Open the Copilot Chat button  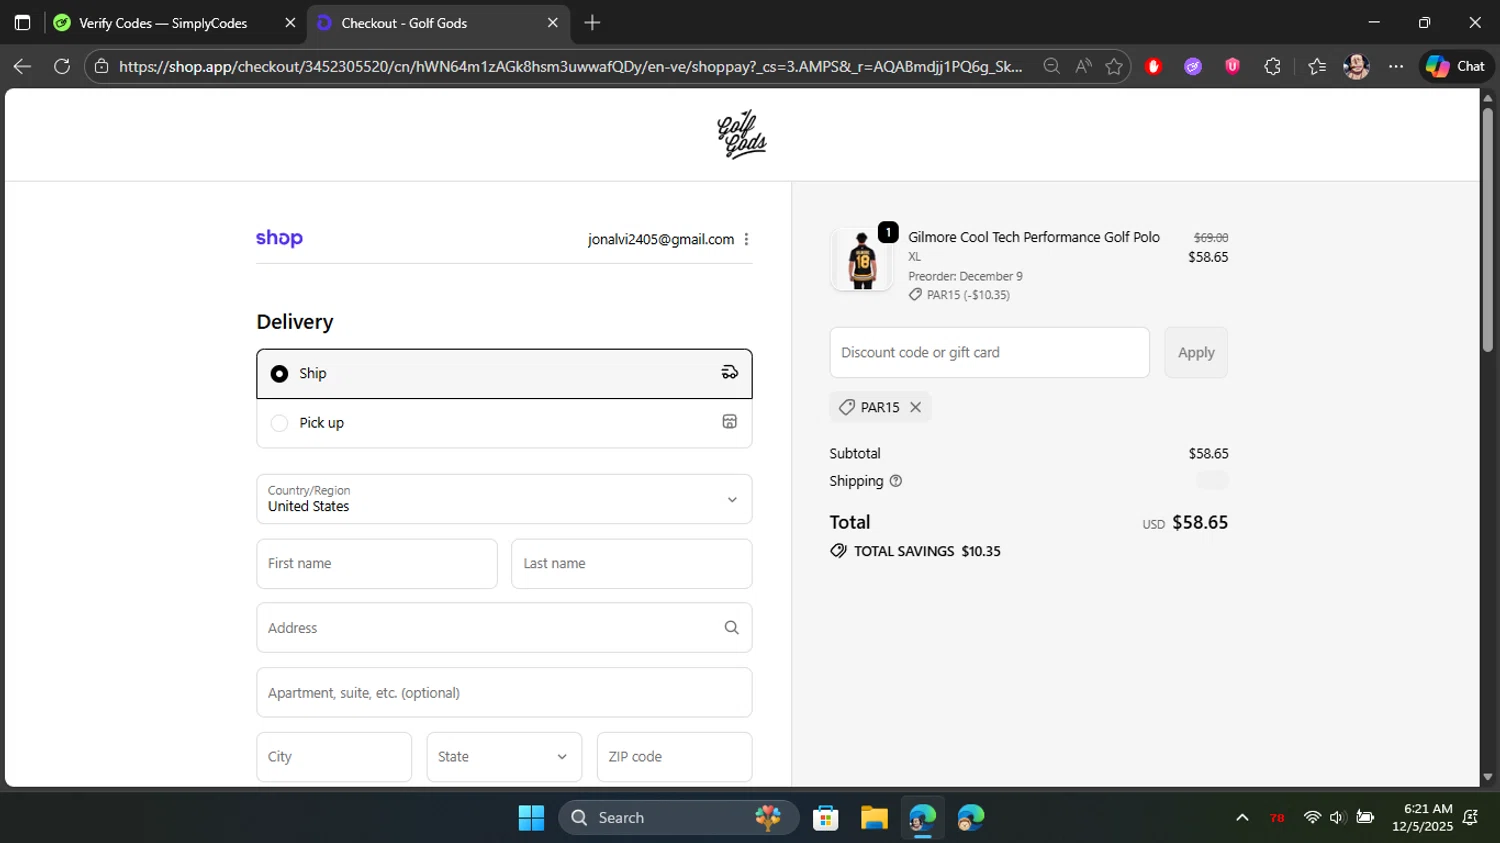1456,66
